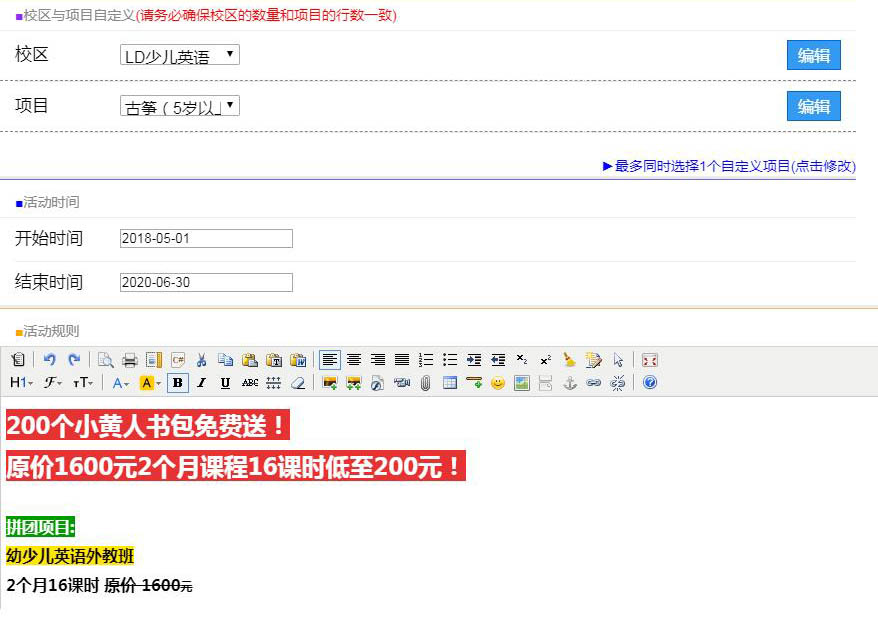
Task: Click the print icon in the editor
Action: [x=129, y=360]
